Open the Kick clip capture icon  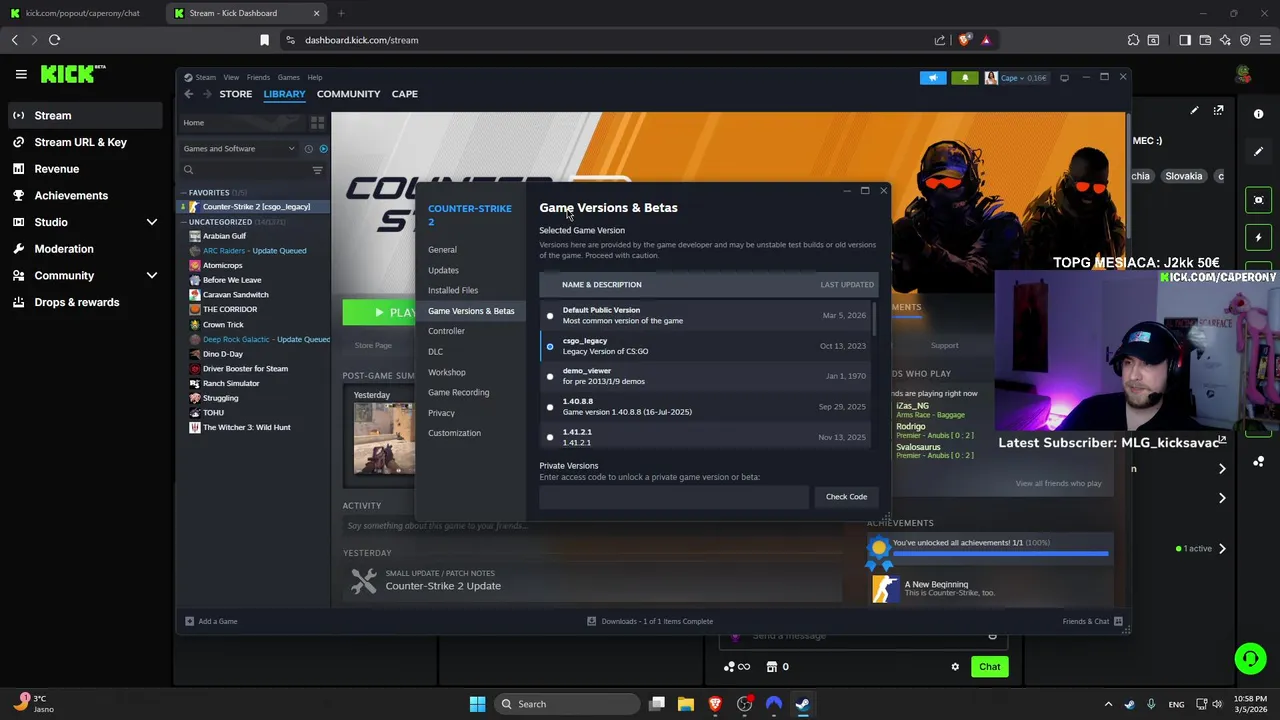[1258, 200]
